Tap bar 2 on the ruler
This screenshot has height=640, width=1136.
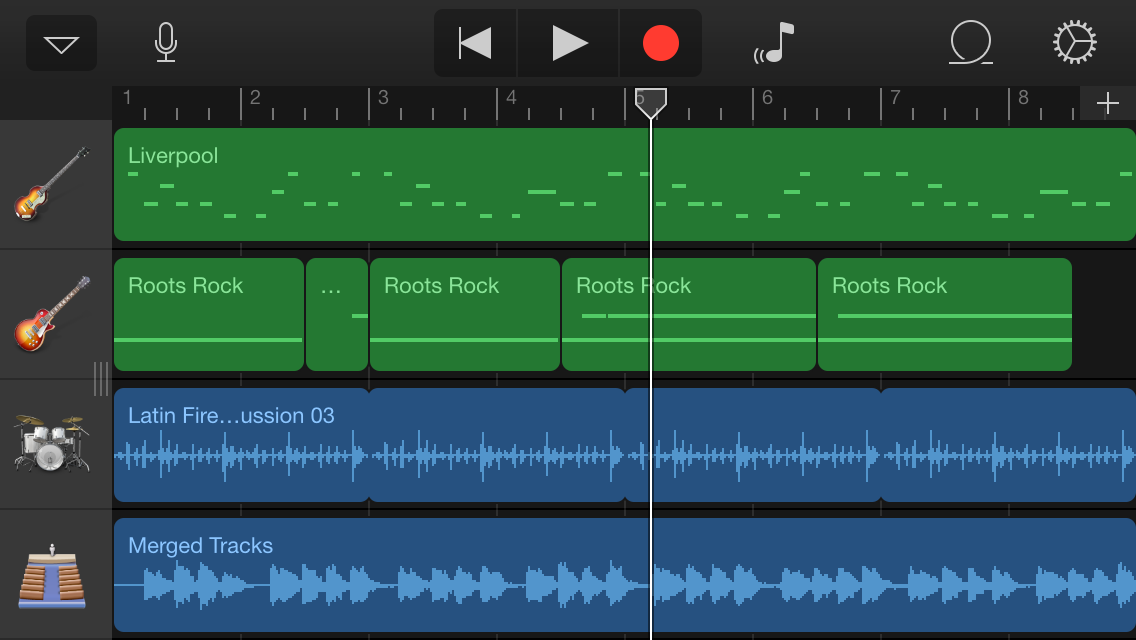pos(255,97)
